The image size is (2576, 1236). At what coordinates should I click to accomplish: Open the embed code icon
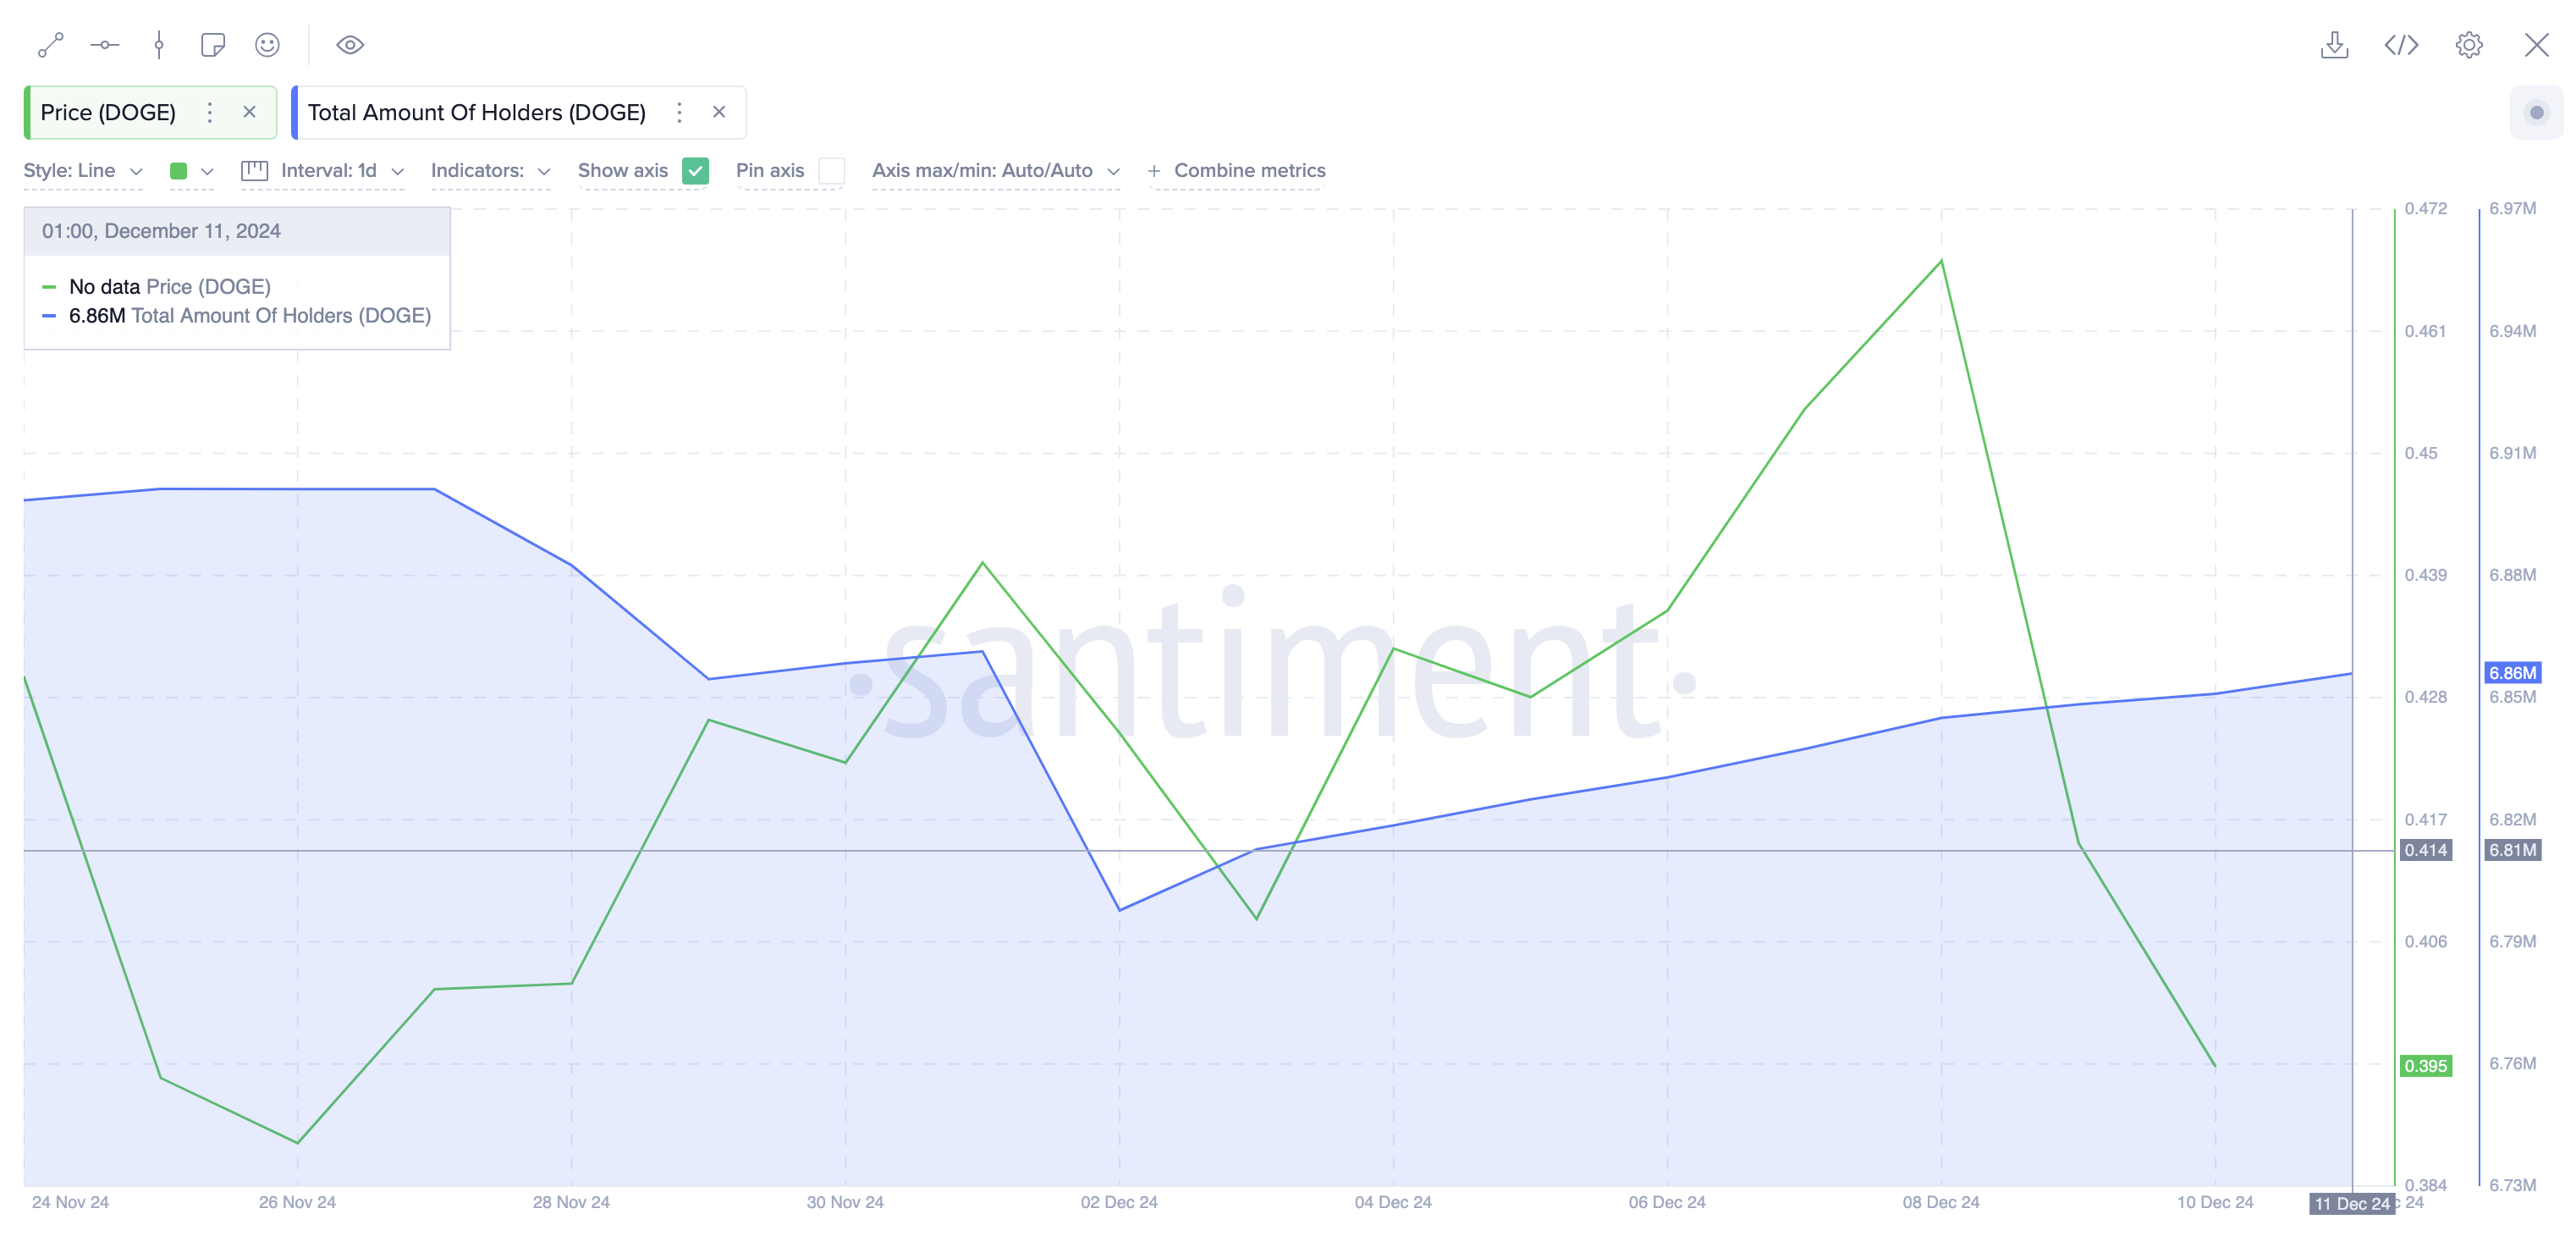tap(2401, 45)
